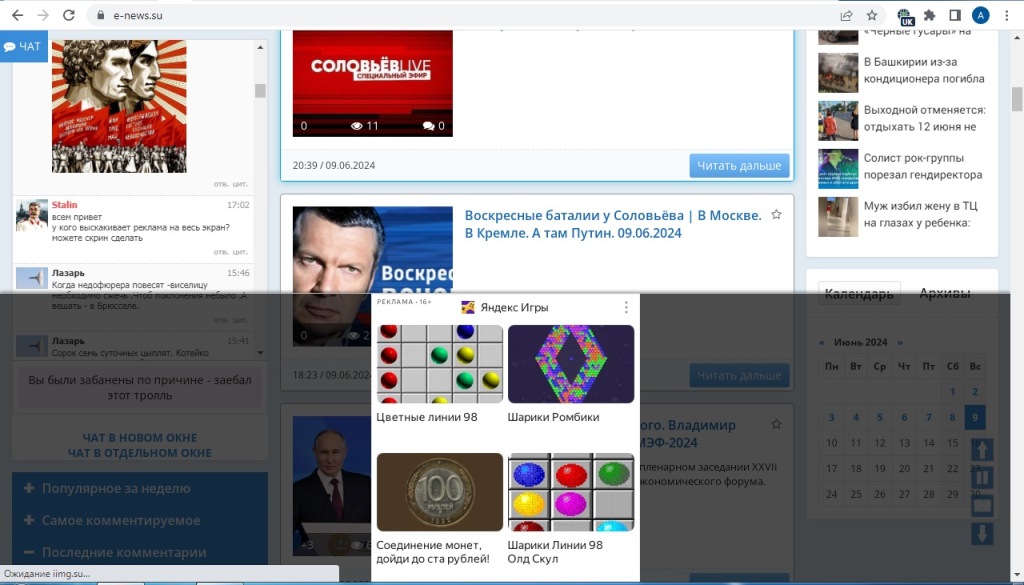Click the down-arrow floating button on the right side
1024x585 pixels.
pyautogui.click(x=982, y=533)
